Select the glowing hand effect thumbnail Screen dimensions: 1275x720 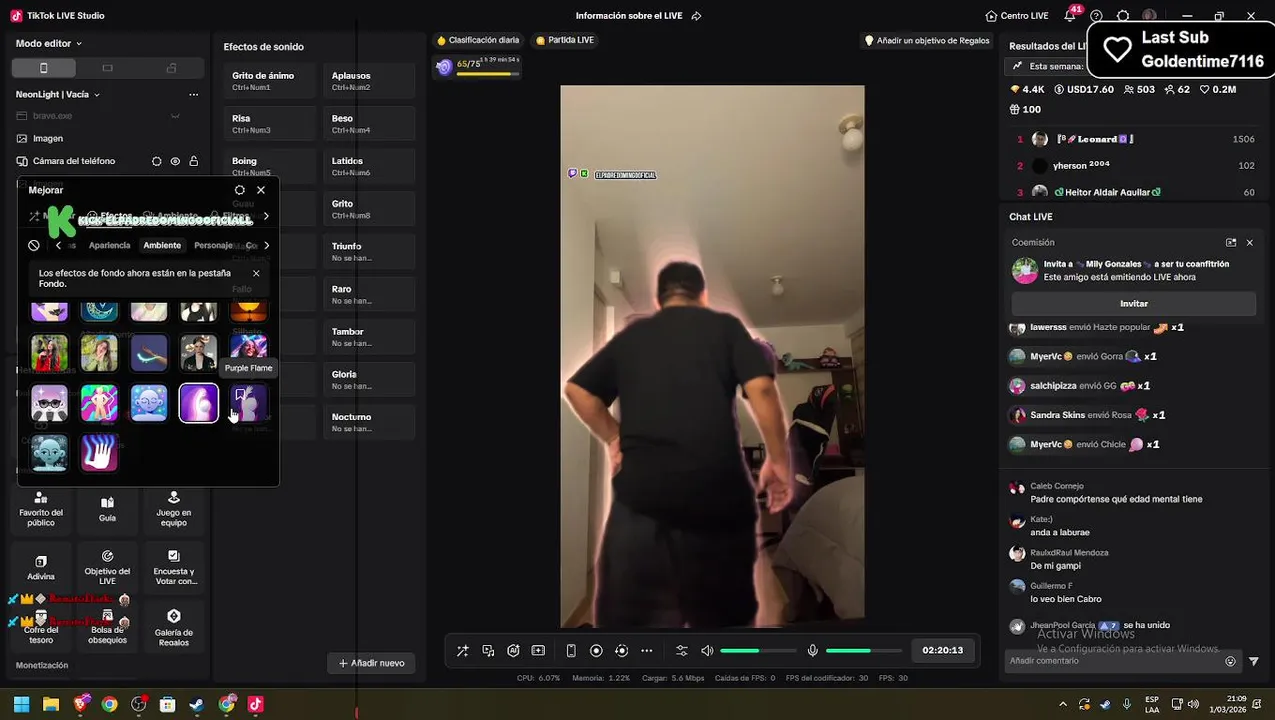[99, 453]
